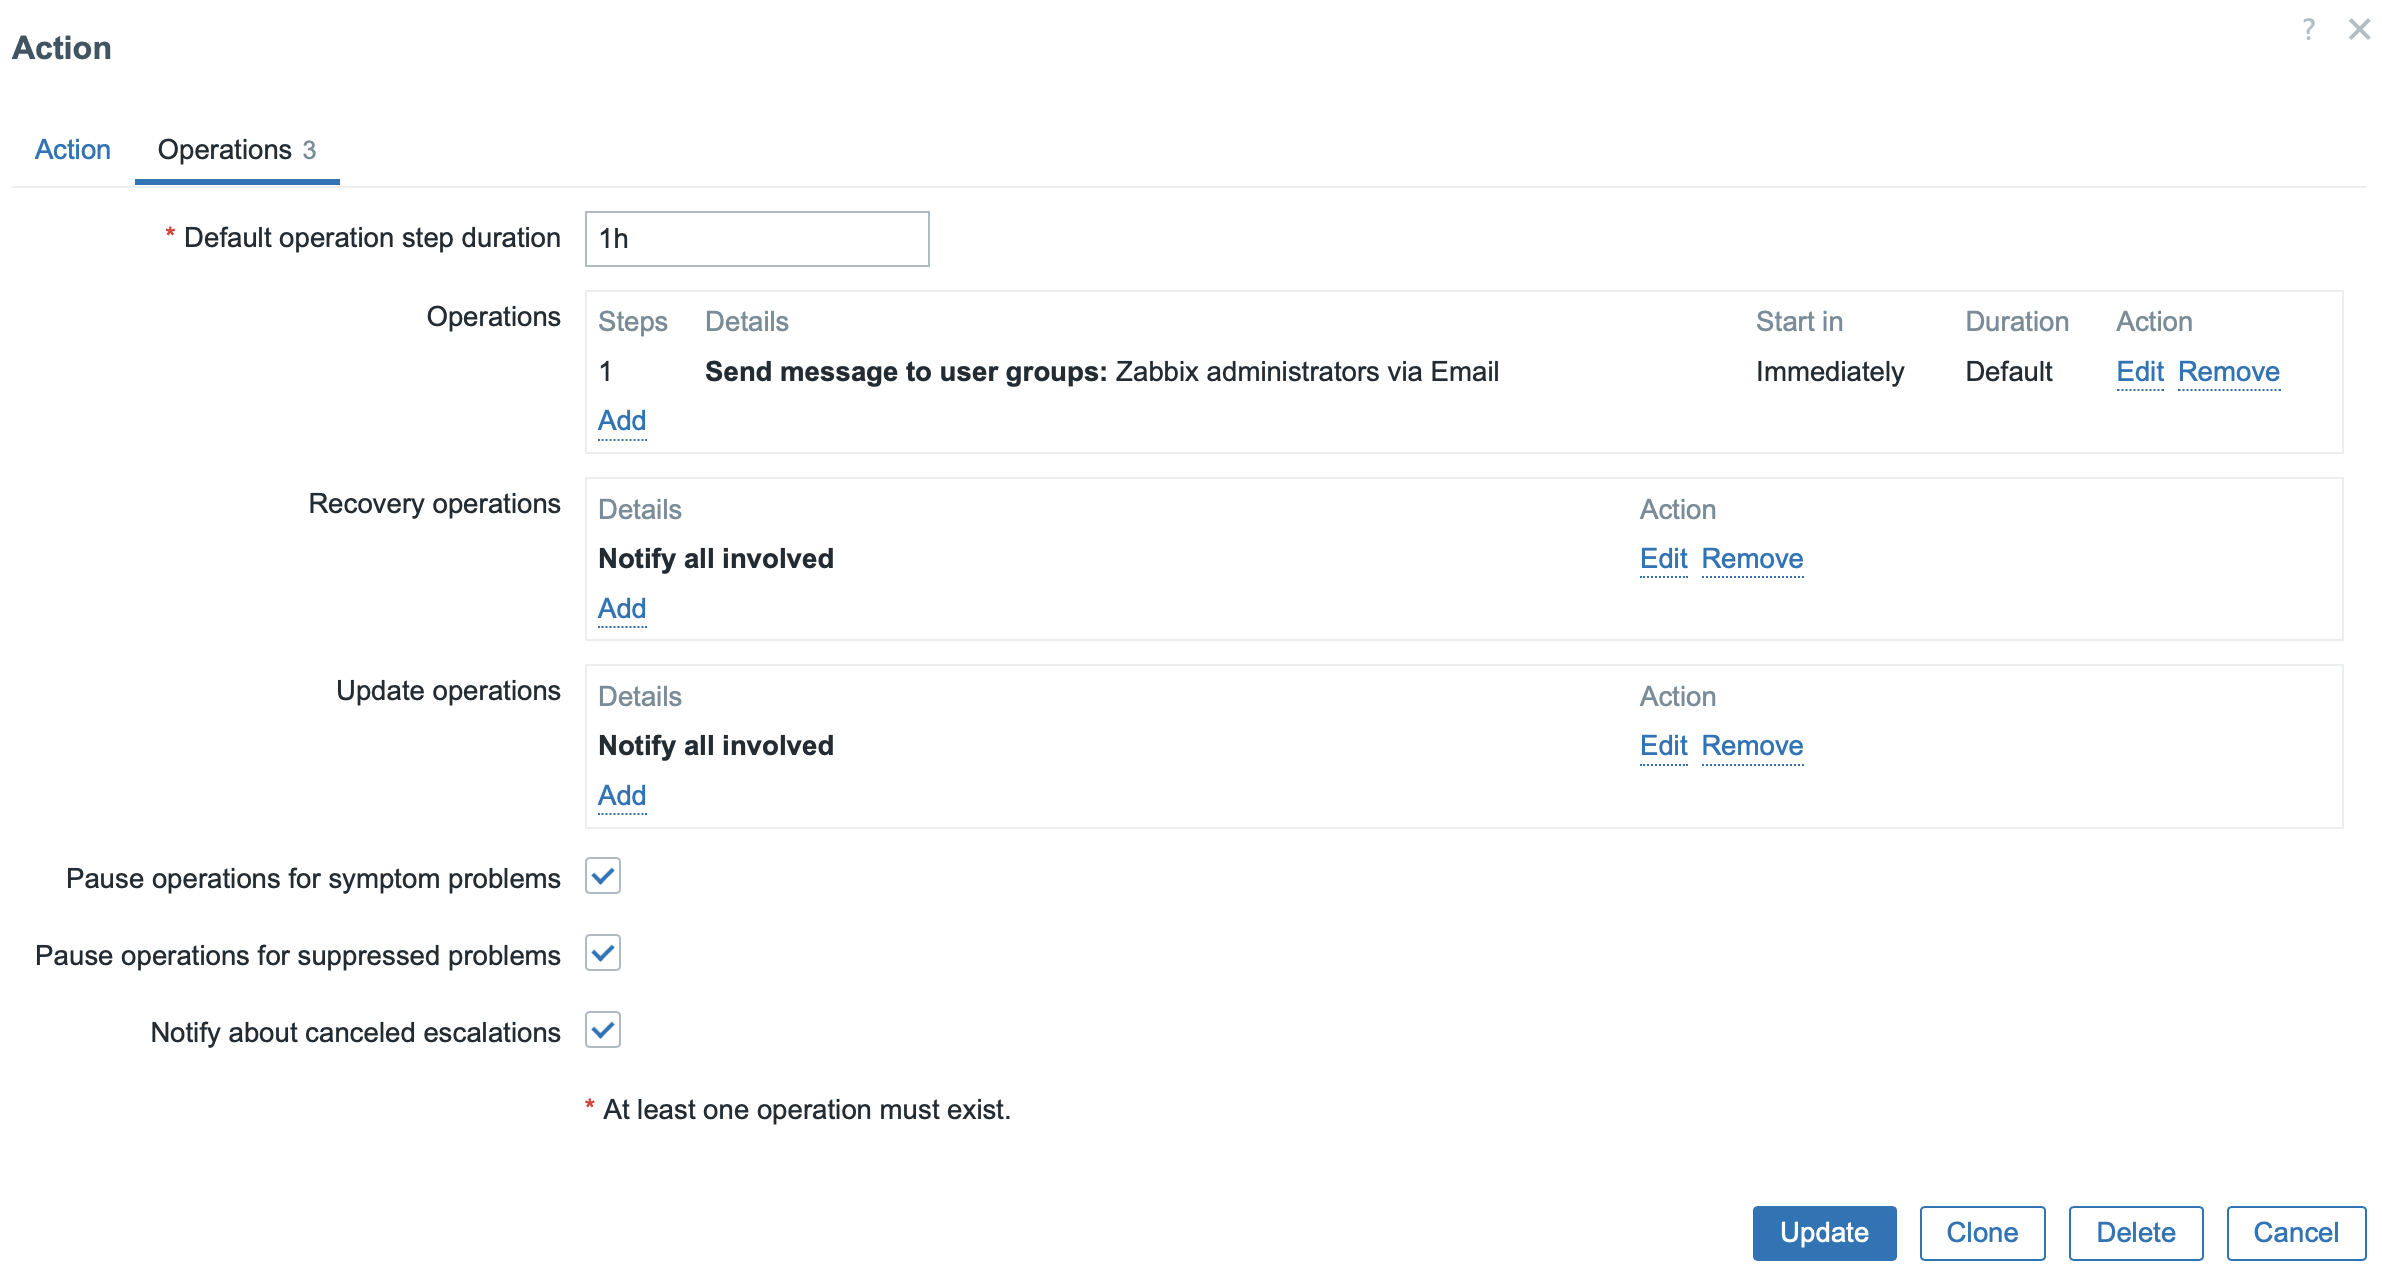Click the help question mark icon
This screenshot has height=1272, width=2382.
coord(2308,30)
